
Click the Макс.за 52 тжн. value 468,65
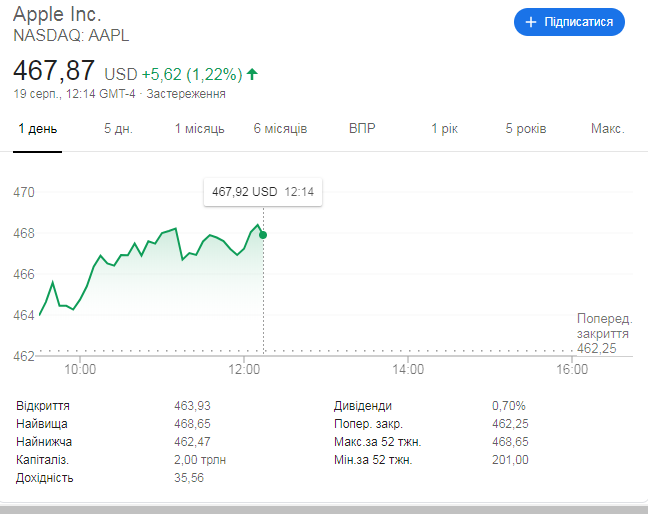click(510, 442)
